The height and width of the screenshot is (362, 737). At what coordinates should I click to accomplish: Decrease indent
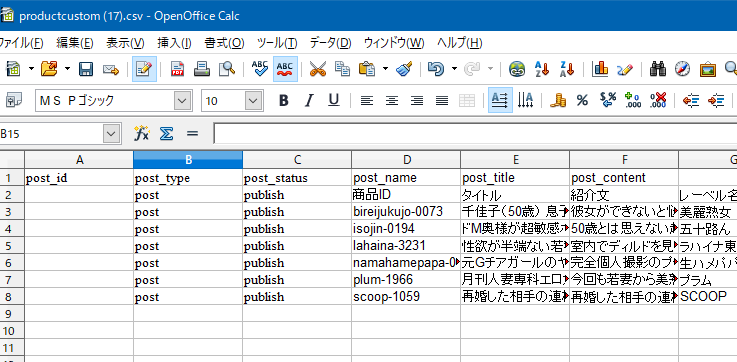(691, 100)
